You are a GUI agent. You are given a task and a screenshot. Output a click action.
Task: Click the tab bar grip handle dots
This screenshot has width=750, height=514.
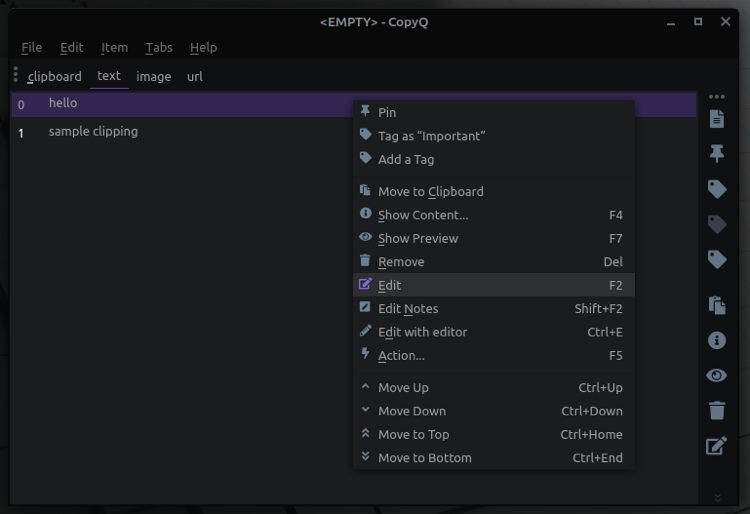point(16,75)
